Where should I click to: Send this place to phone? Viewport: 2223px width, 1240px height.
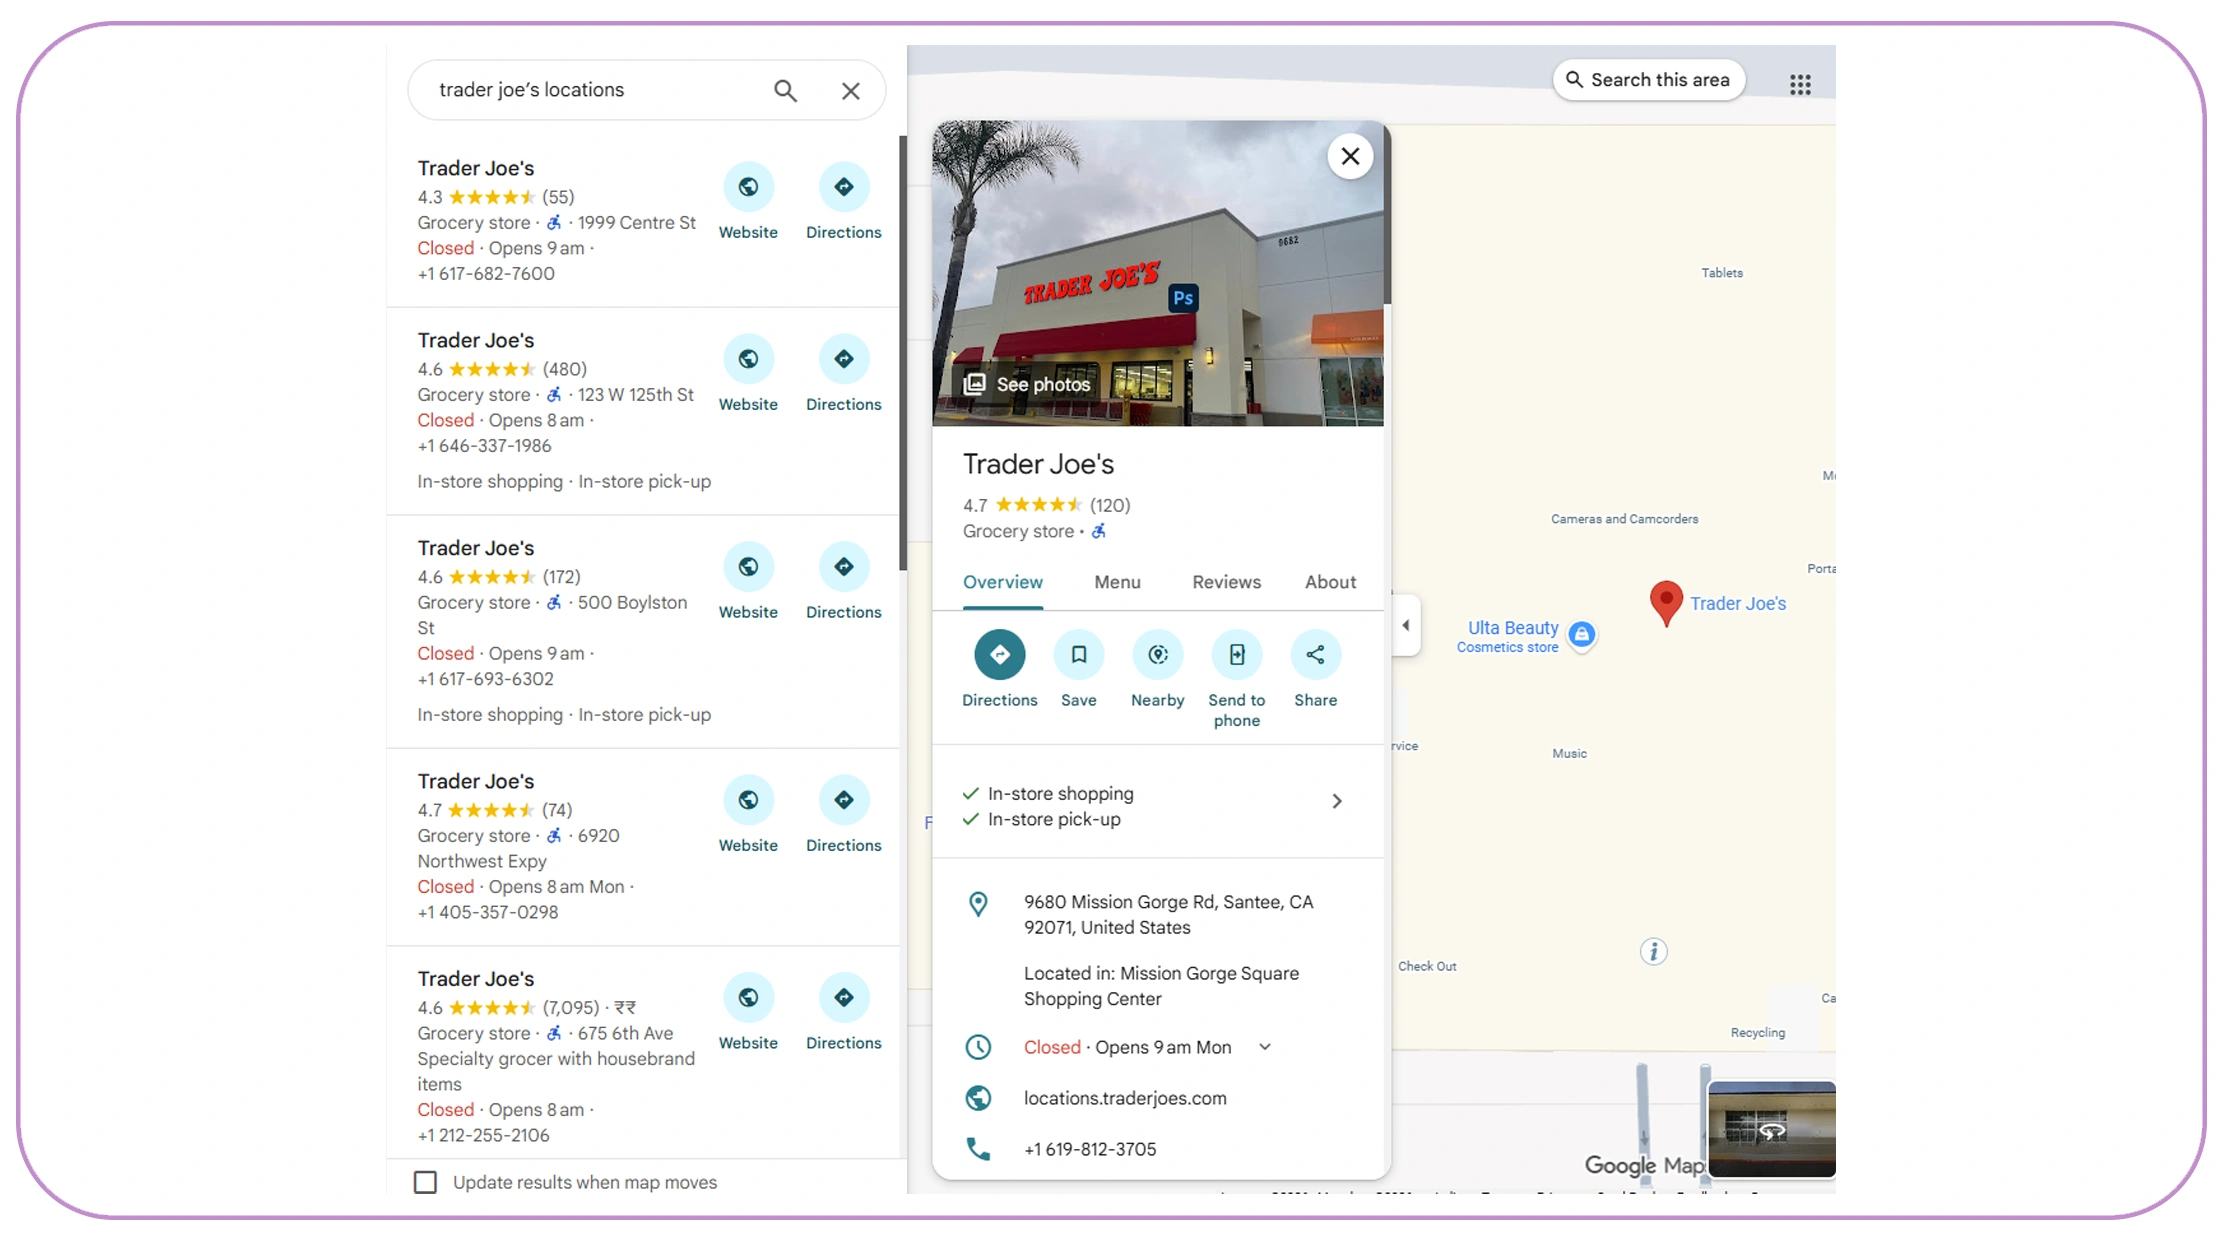[x=1236, y=656]
